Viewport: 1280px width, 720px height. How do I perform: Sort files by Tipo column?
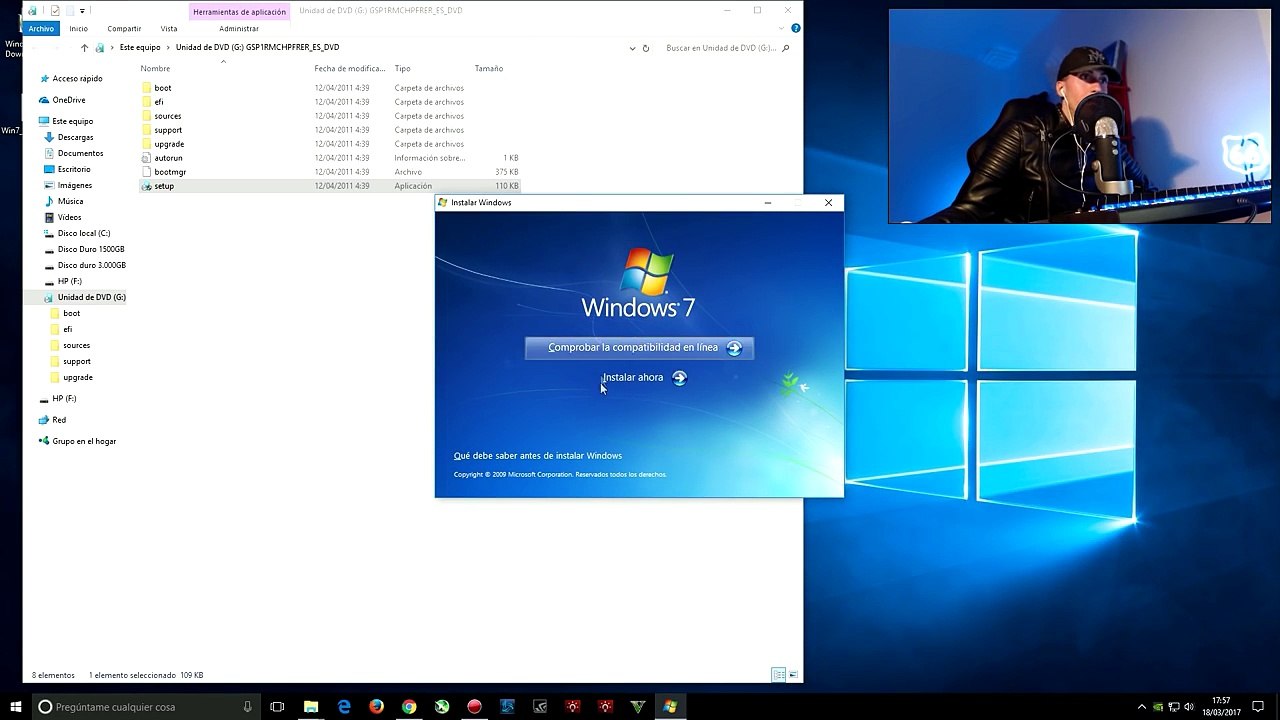point(402,69)
